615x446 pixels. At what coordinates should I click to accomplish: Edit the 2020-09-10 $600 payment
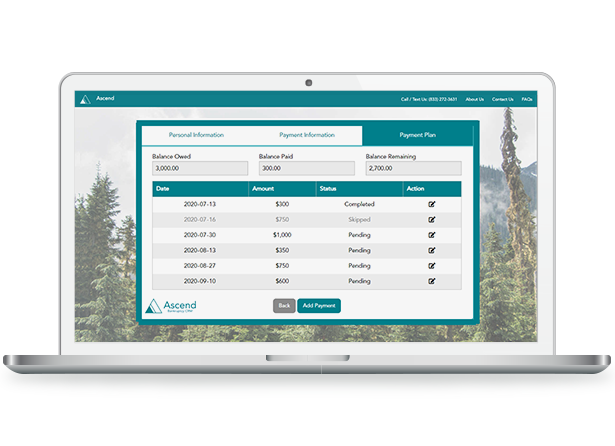click(432, 281)
